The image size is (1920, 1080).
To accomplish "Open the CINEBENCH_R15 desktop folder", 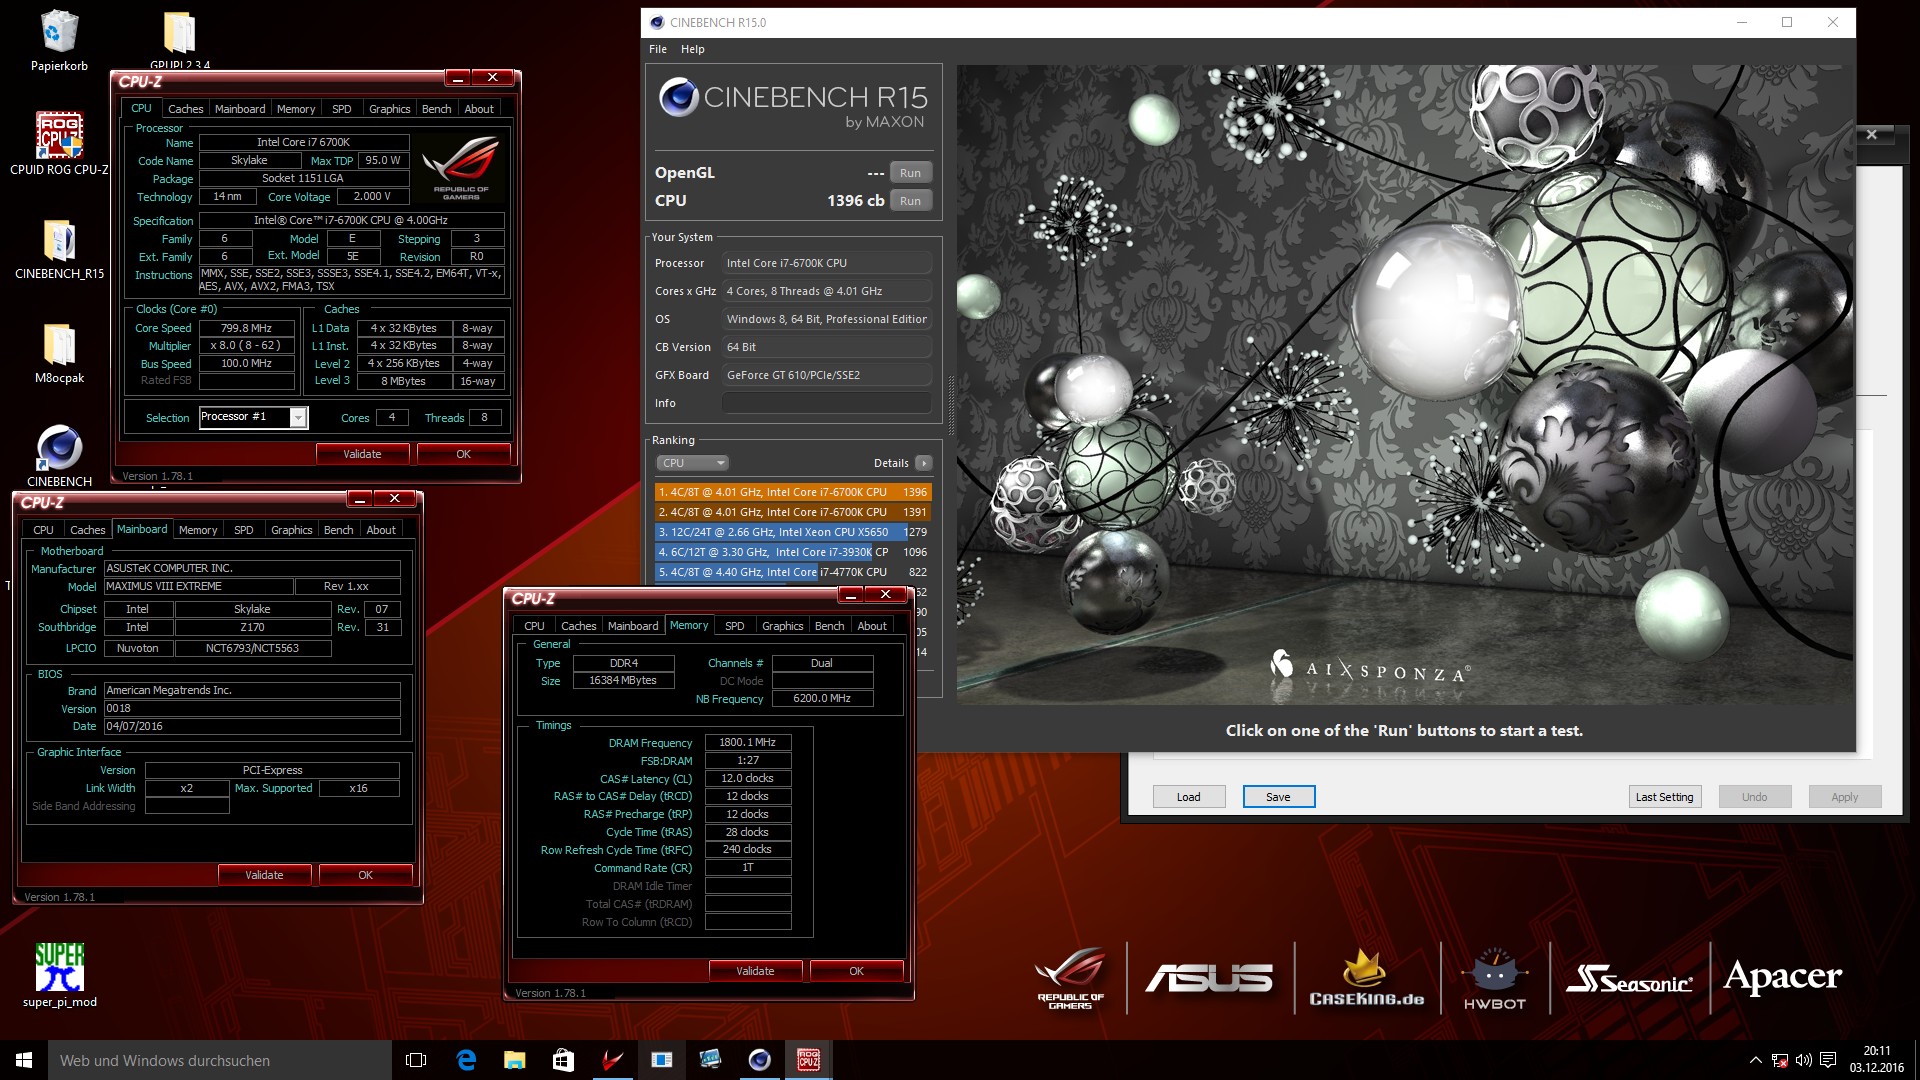I will click(x=59, y=248).
